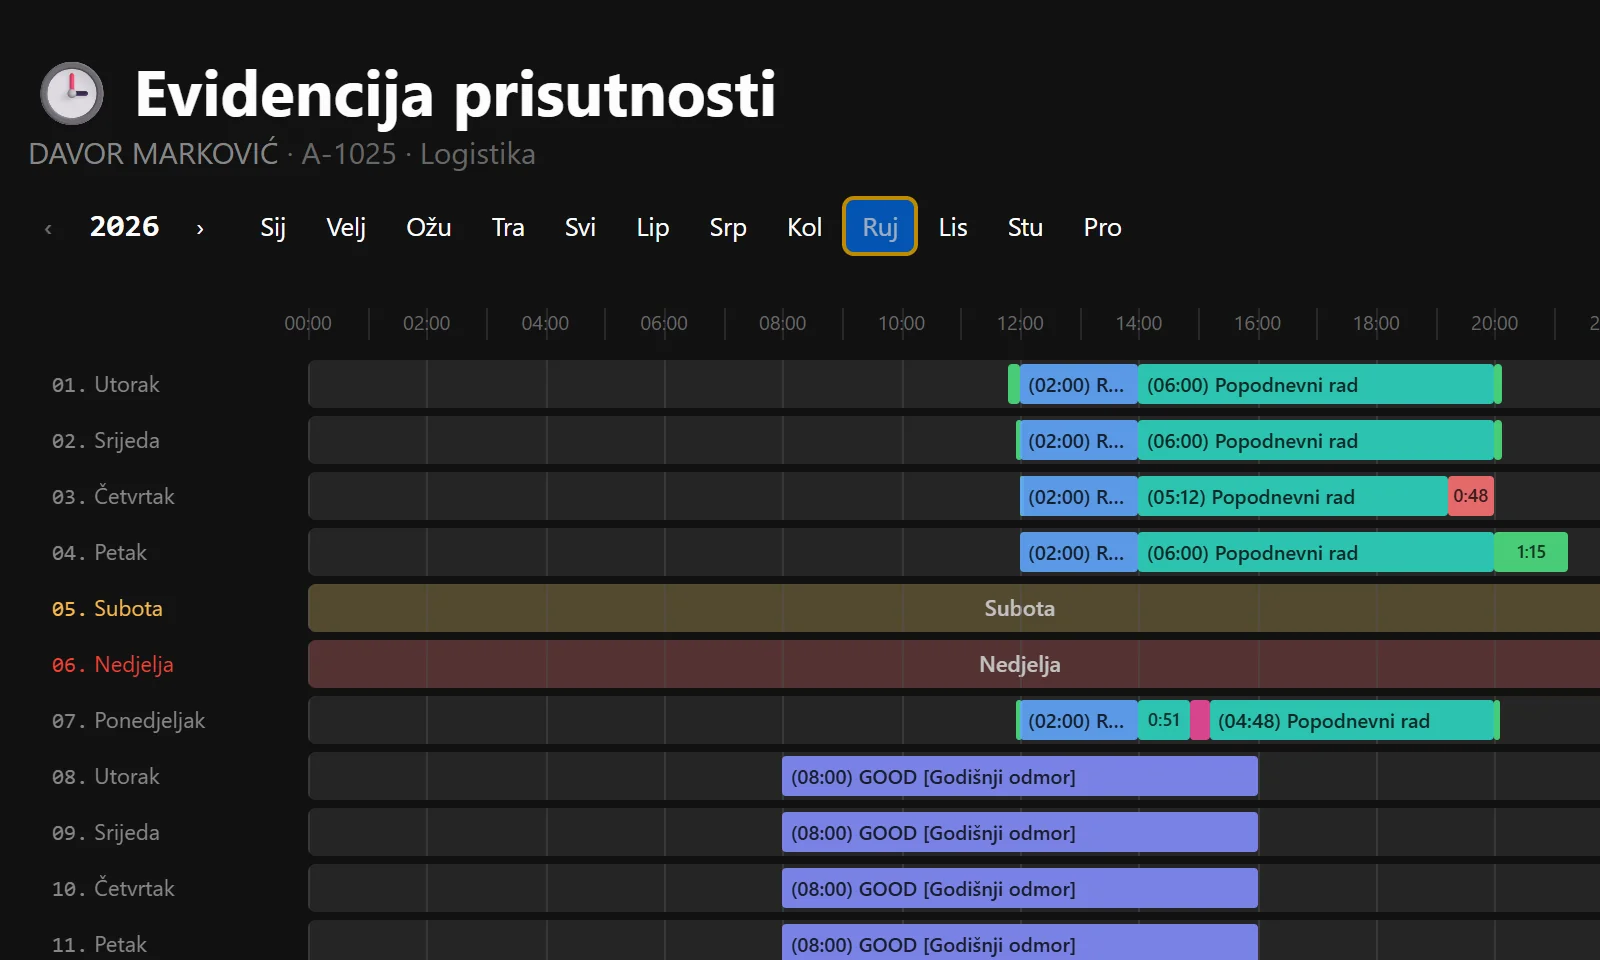Select the (02:00) block on 04. Petak
This screenshot has height=960, width=1600.
click(1078, 553)
